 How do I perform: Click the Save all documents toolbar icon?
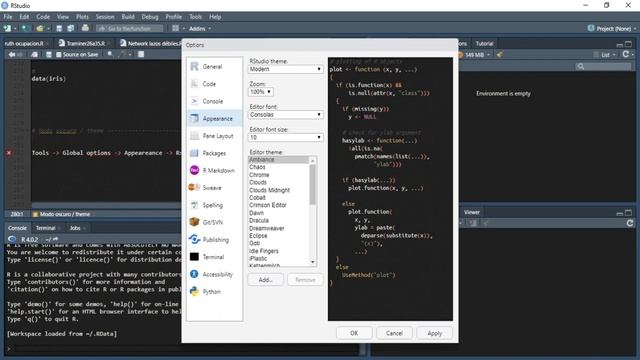[71, 28]
